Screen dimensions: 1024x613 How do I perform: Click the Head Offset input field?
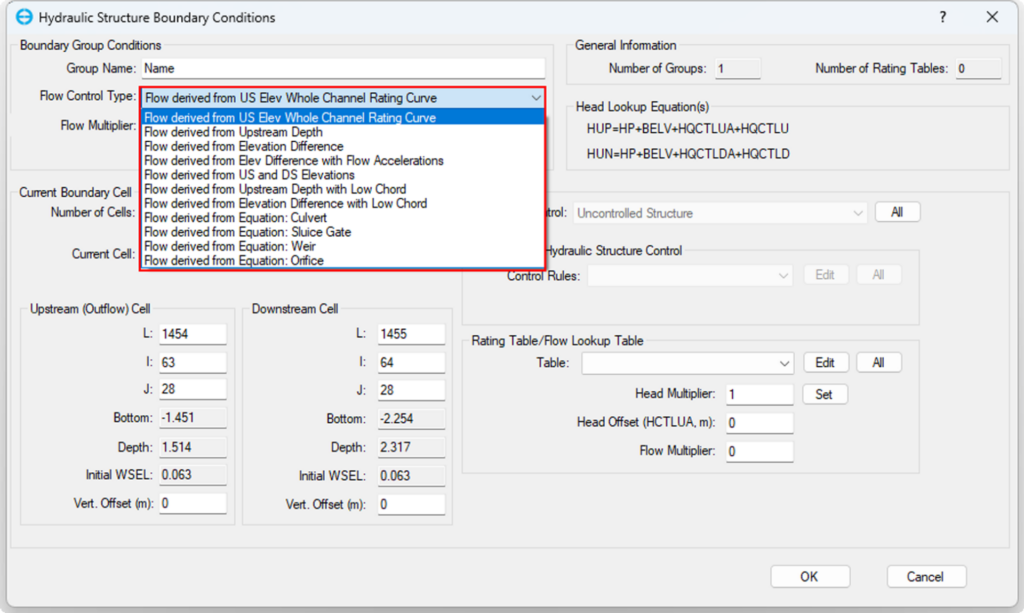(x=759, y=423)
